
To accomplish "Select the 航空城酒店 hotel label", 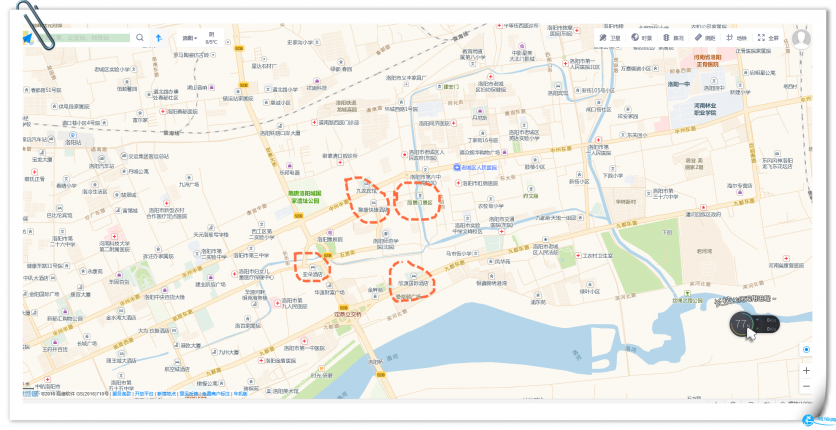I will tap(176, 369).
